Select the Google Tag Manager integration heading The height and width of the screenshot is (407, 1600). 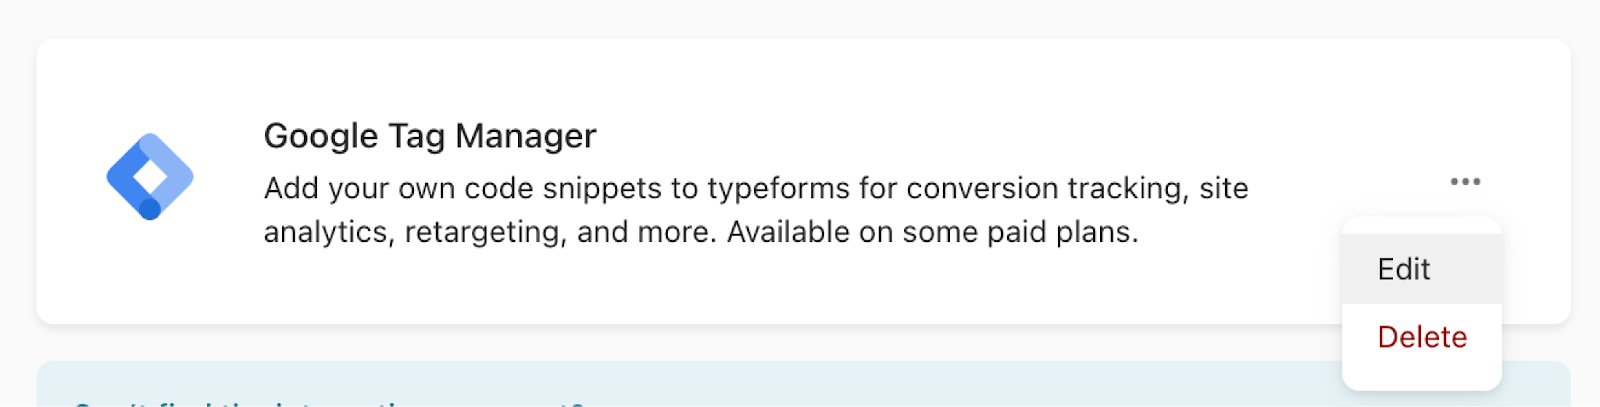click(x=430, y=136)
